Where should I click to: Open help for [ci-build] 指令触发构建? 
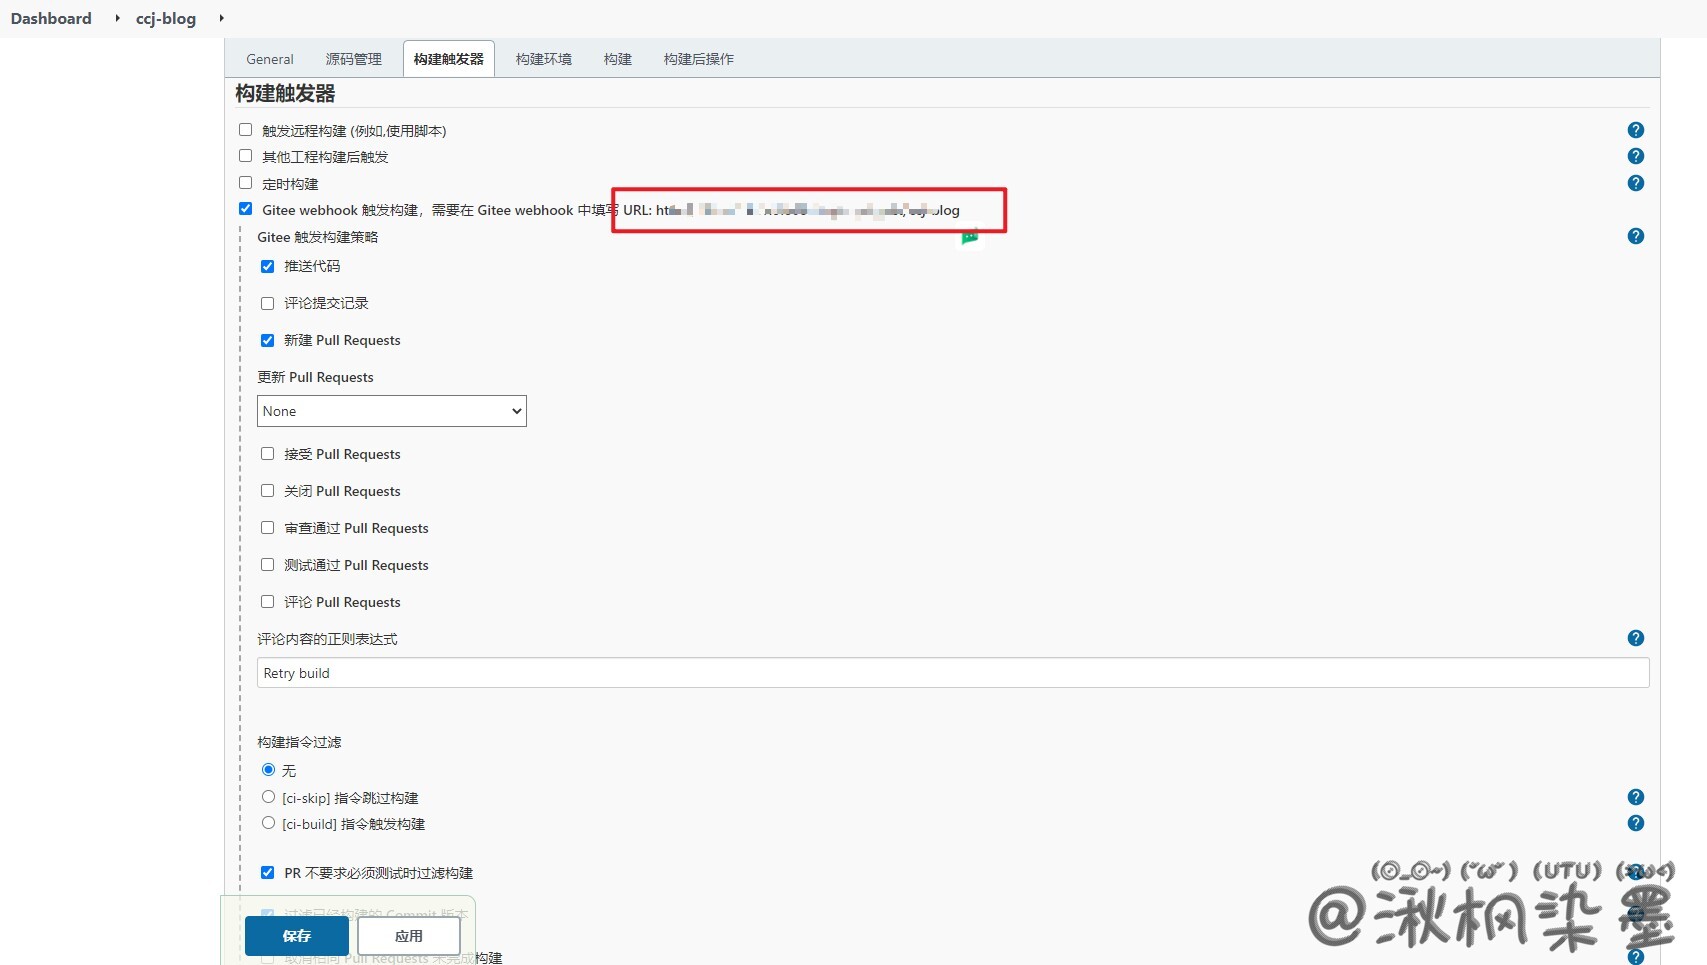[x=1635, y=823]
